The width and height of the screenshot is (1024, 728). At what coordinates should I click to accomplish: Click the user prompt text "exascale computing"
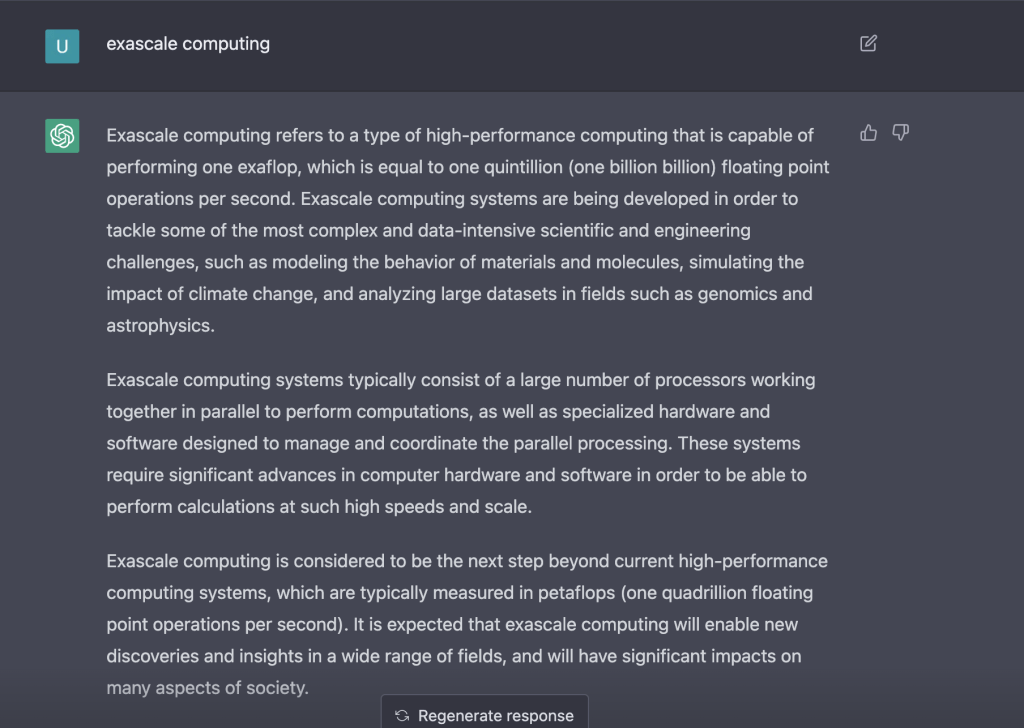(x=188, y=44)
